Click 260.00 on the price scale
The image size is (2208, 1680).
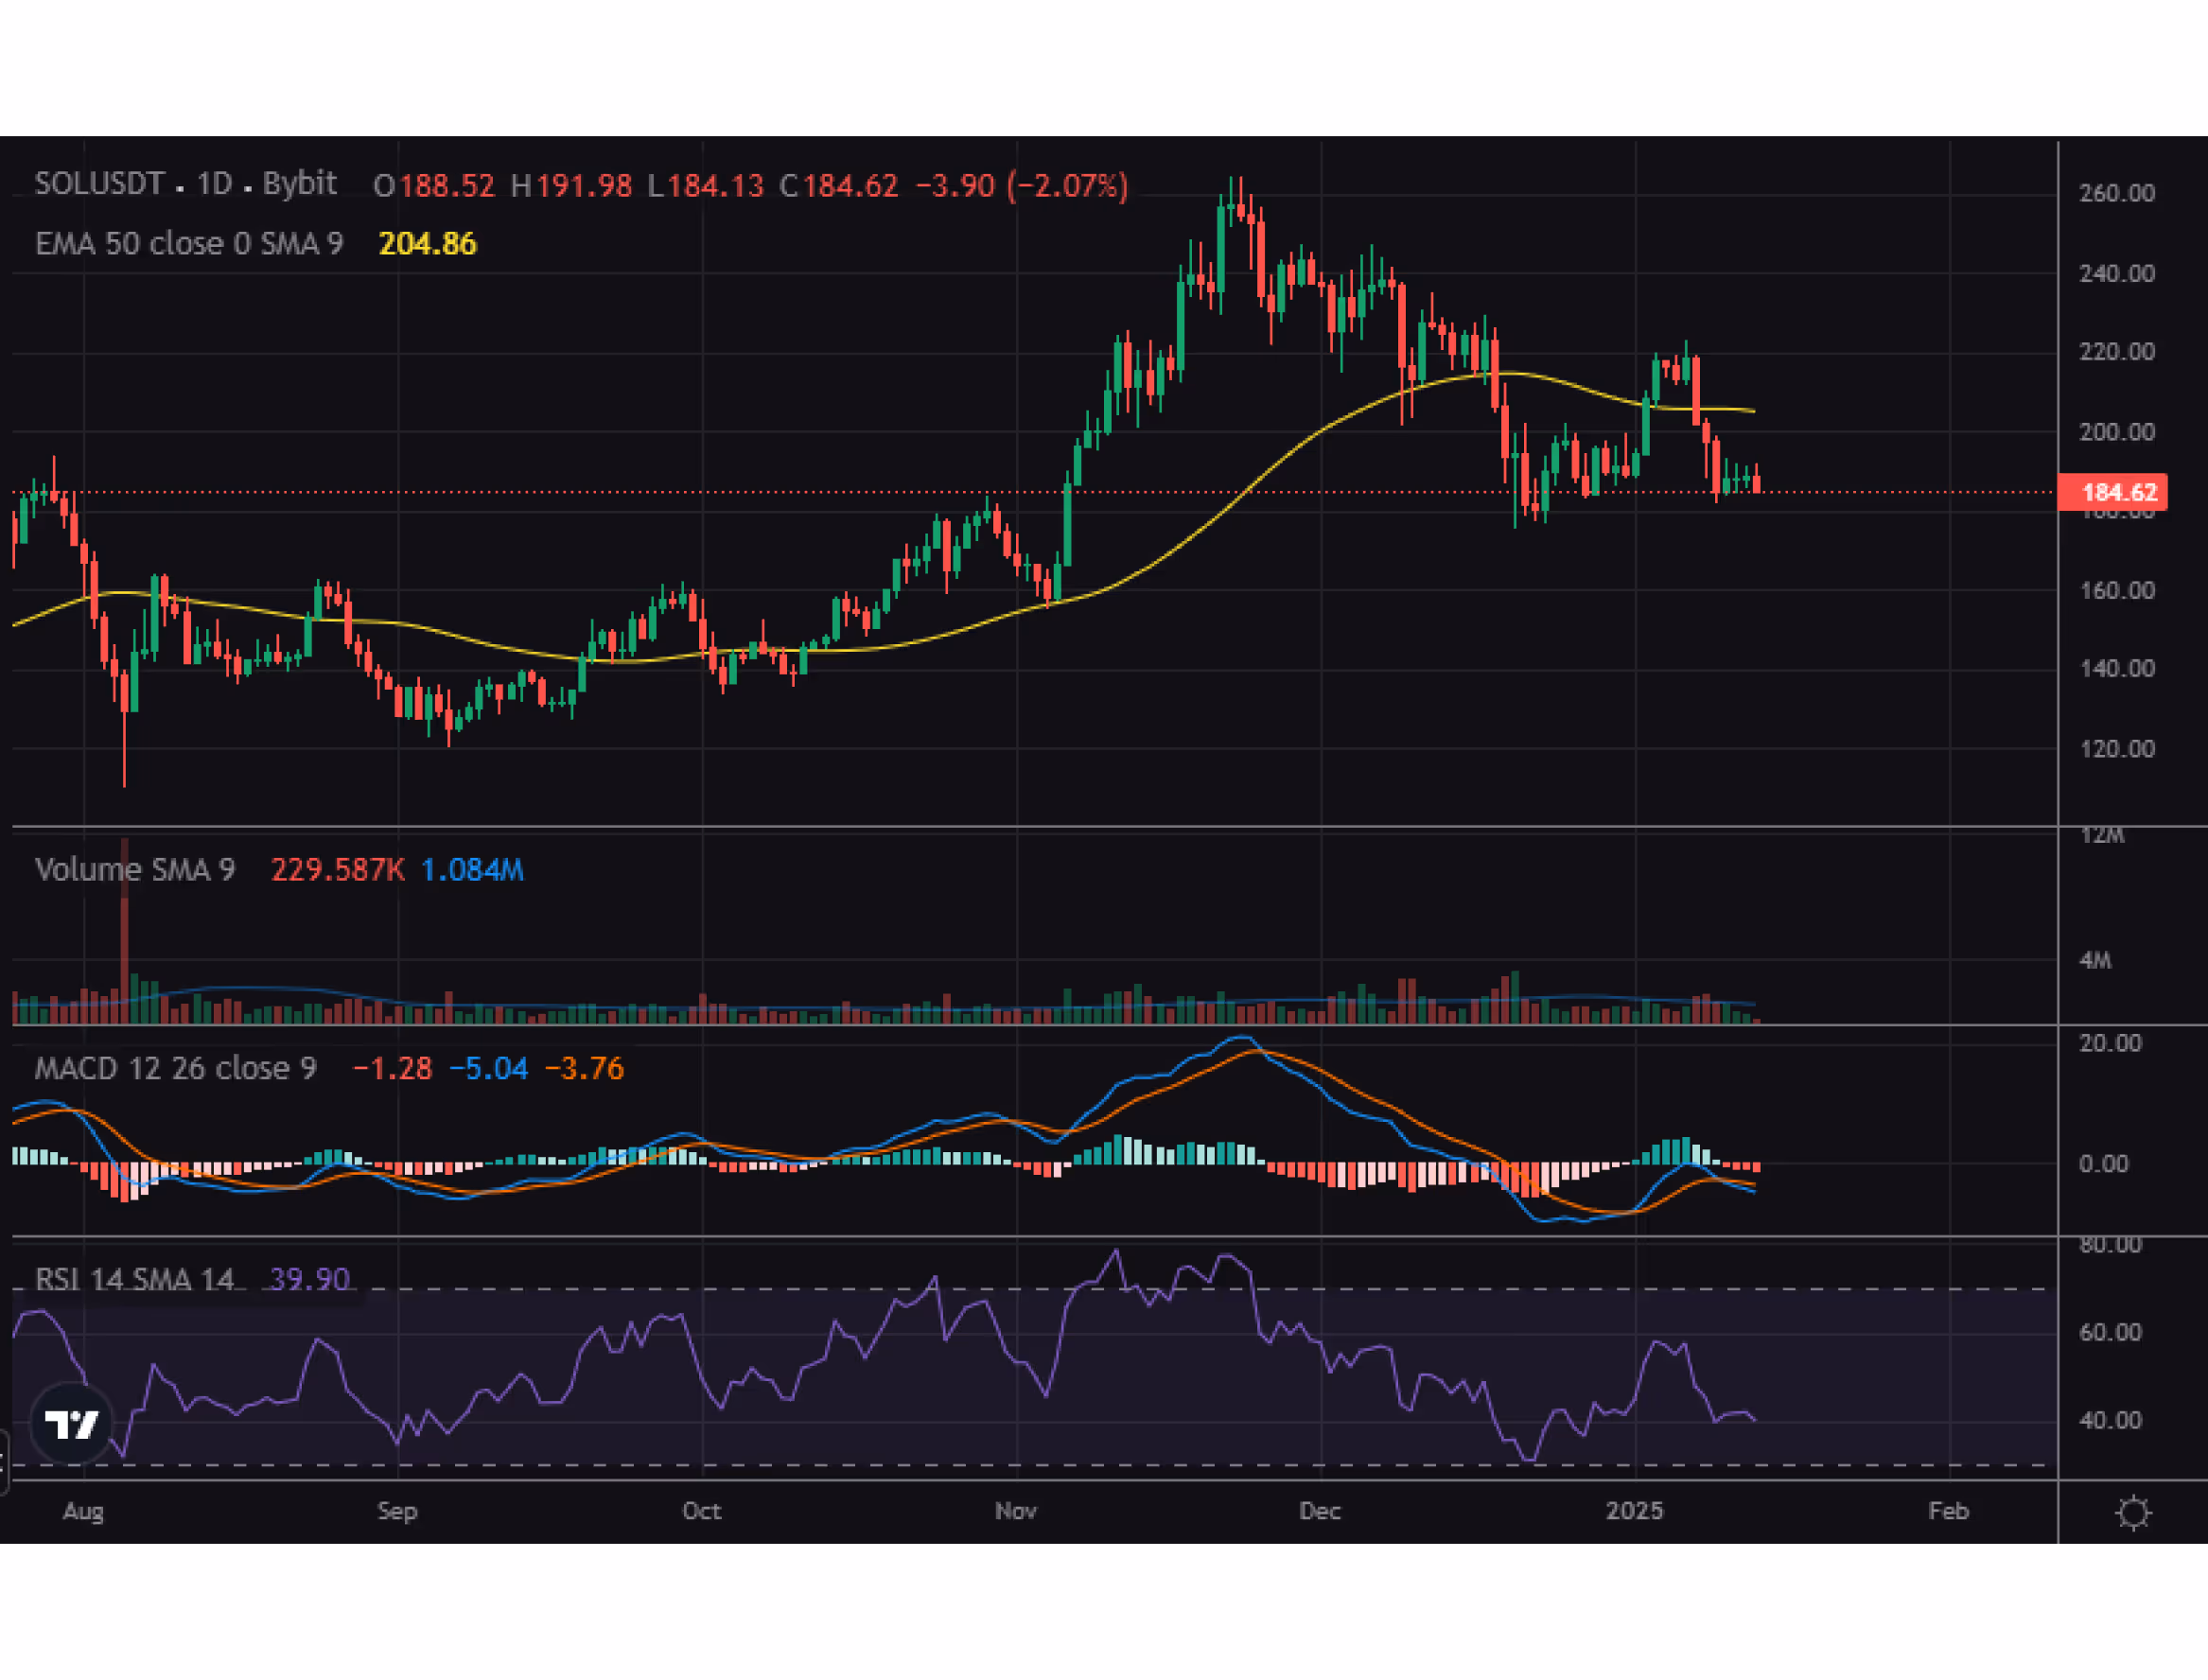coord(2116,193)
